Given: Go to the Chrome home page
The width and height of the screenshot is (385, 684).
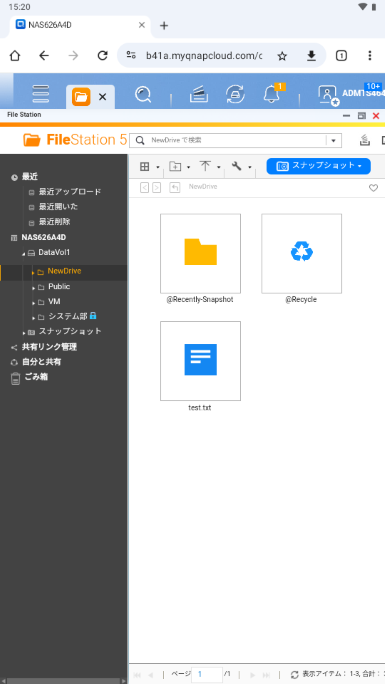Looking at the screenshot, I should coord(15,55).
